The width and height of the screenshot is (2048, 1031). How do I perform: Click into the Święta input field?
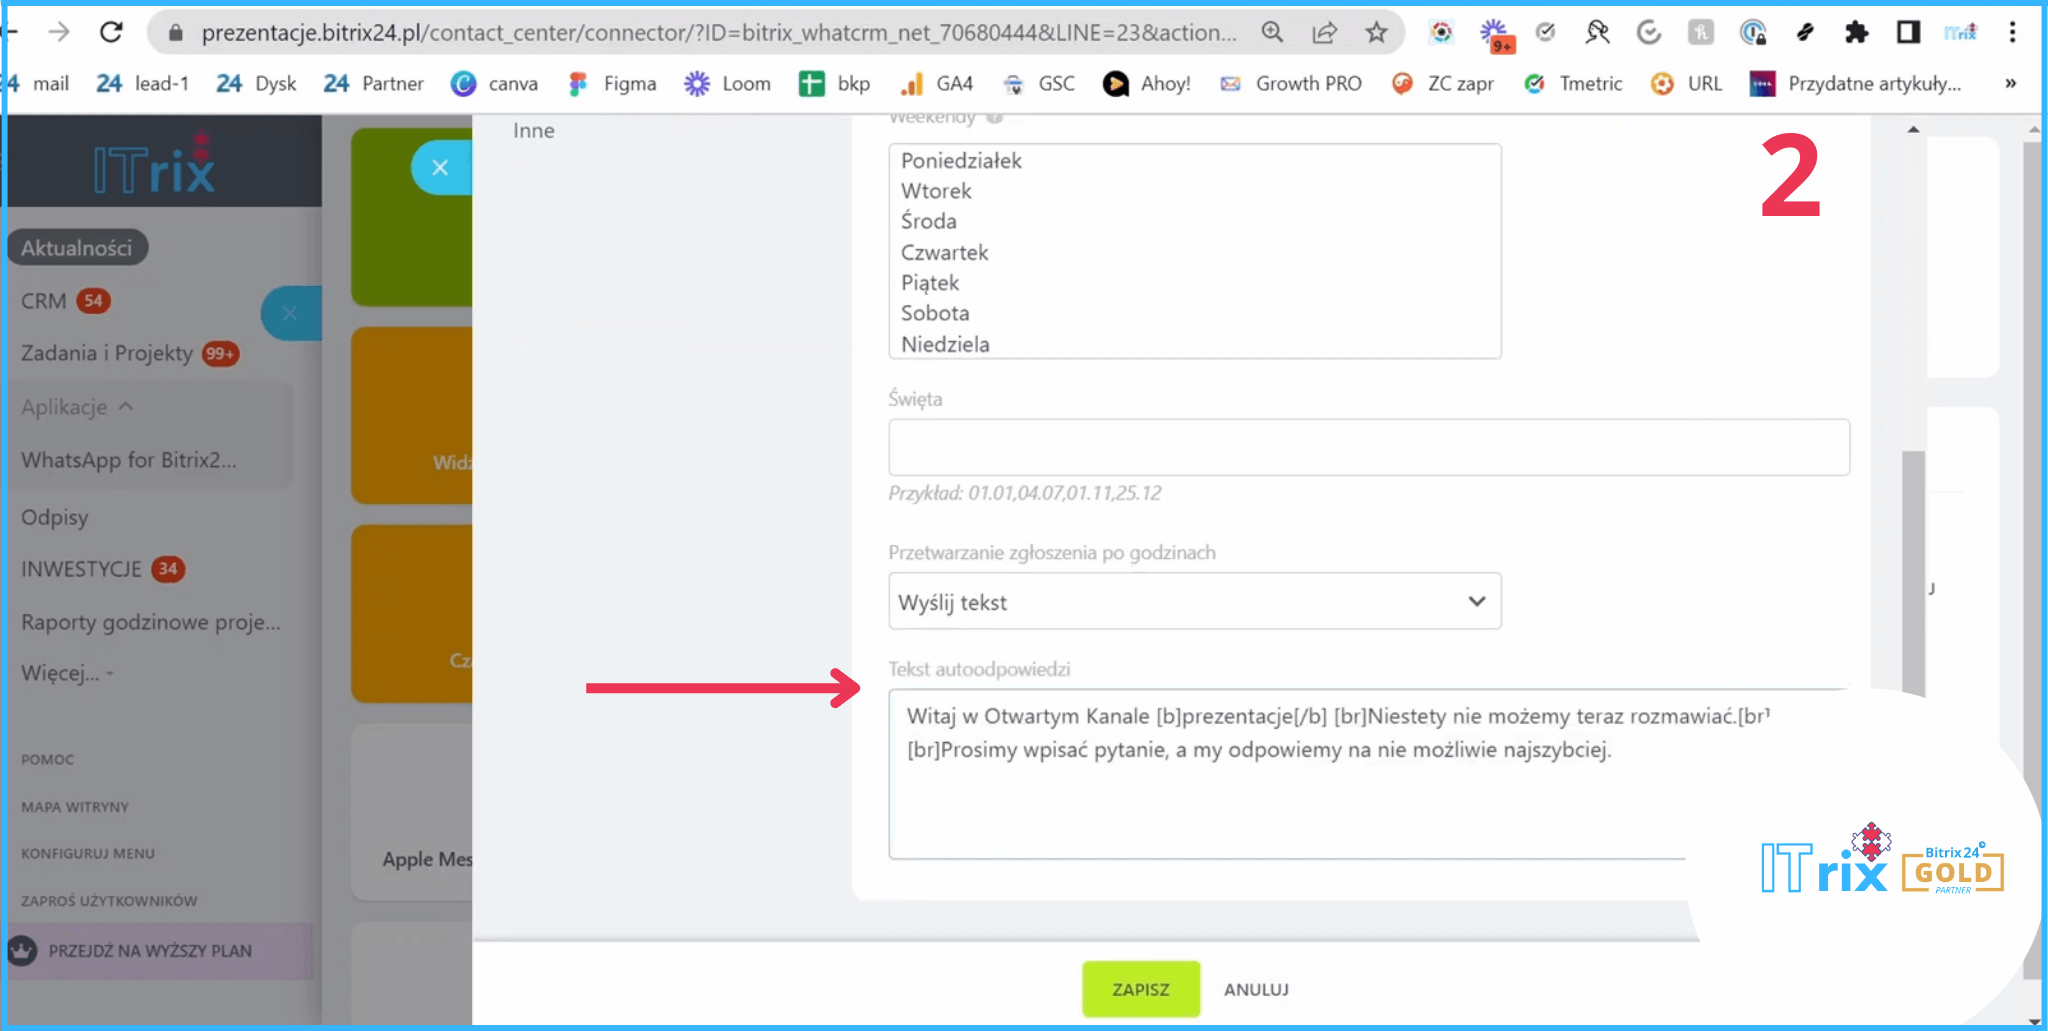1368,447
